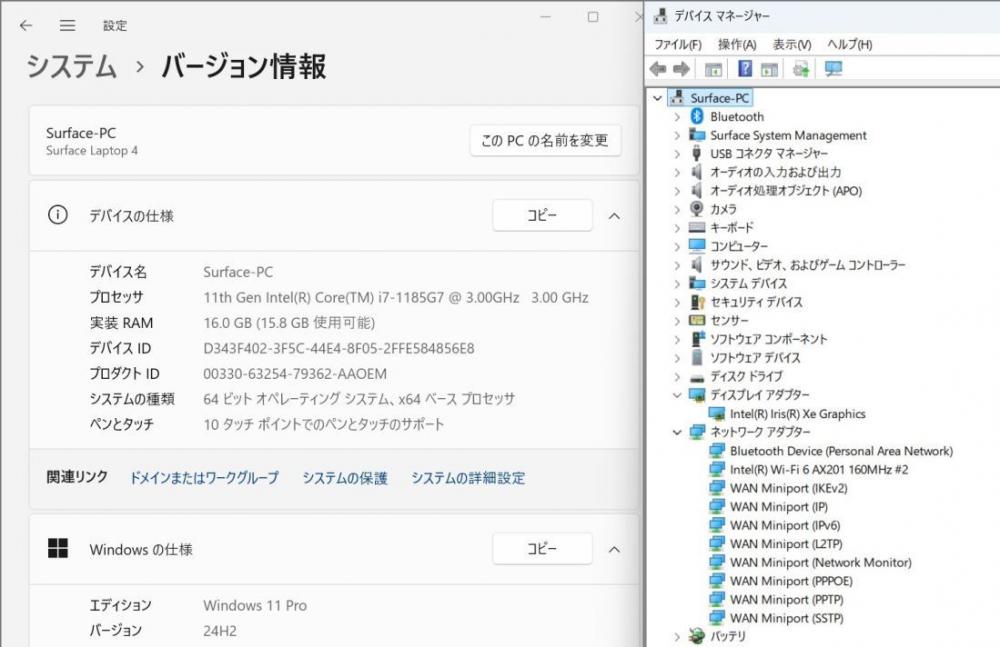Select the キーボード category icon
The image size is (1000, 647).
[697, 227]
